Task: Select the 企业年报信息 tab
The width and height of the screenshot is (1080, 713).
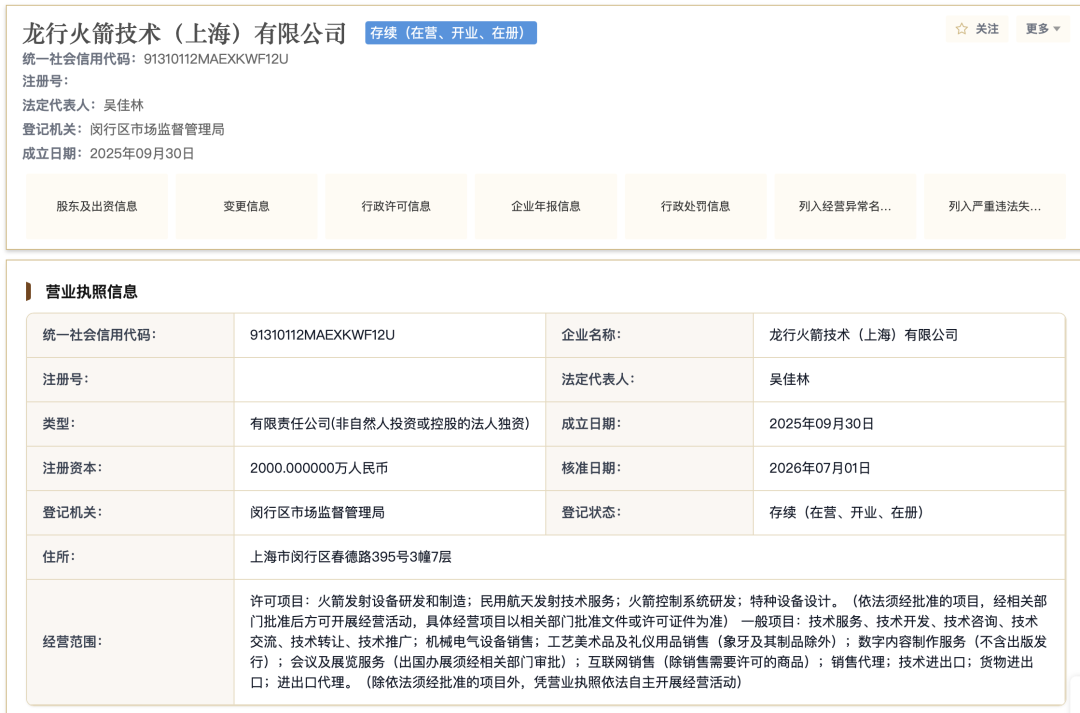Action: (x=546, y=206)
